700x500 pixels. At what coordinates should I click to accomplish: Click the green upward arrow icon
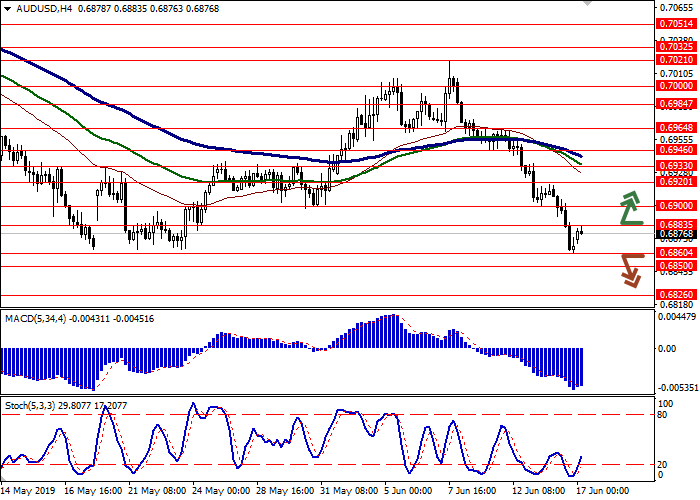630,208
